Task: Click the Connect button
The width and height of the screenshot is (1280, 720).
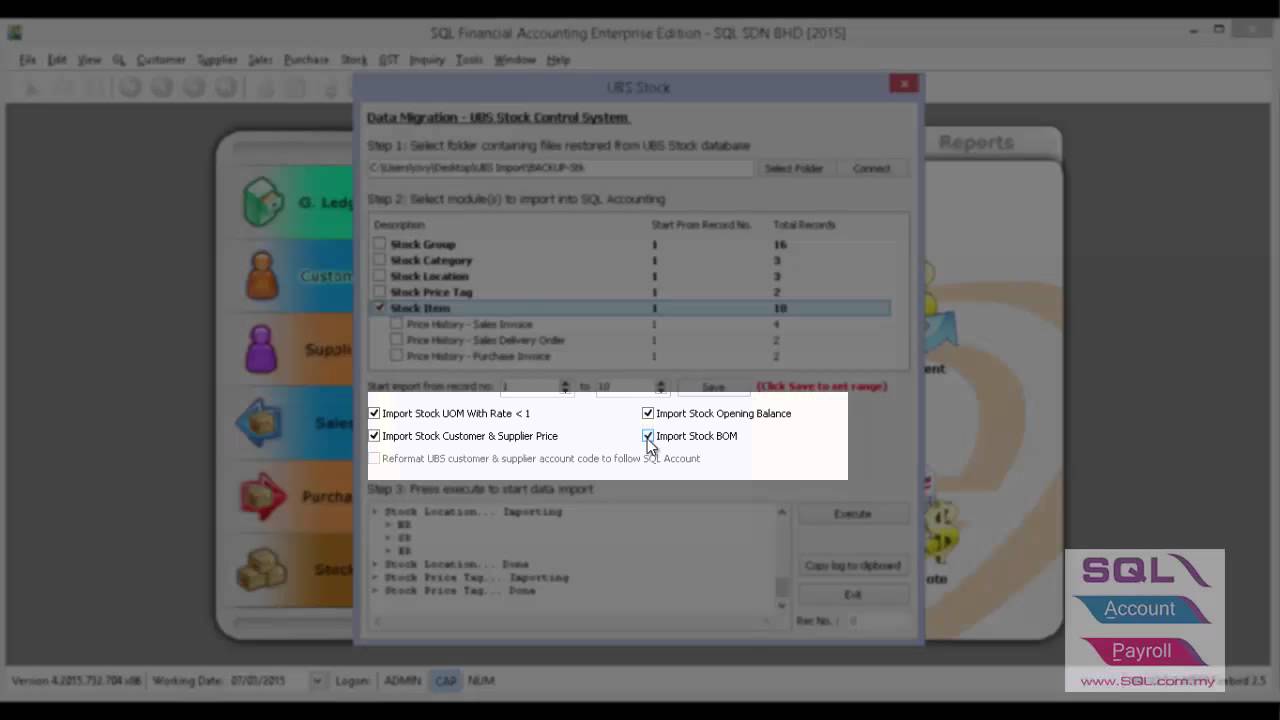Action: click(872, 168)
